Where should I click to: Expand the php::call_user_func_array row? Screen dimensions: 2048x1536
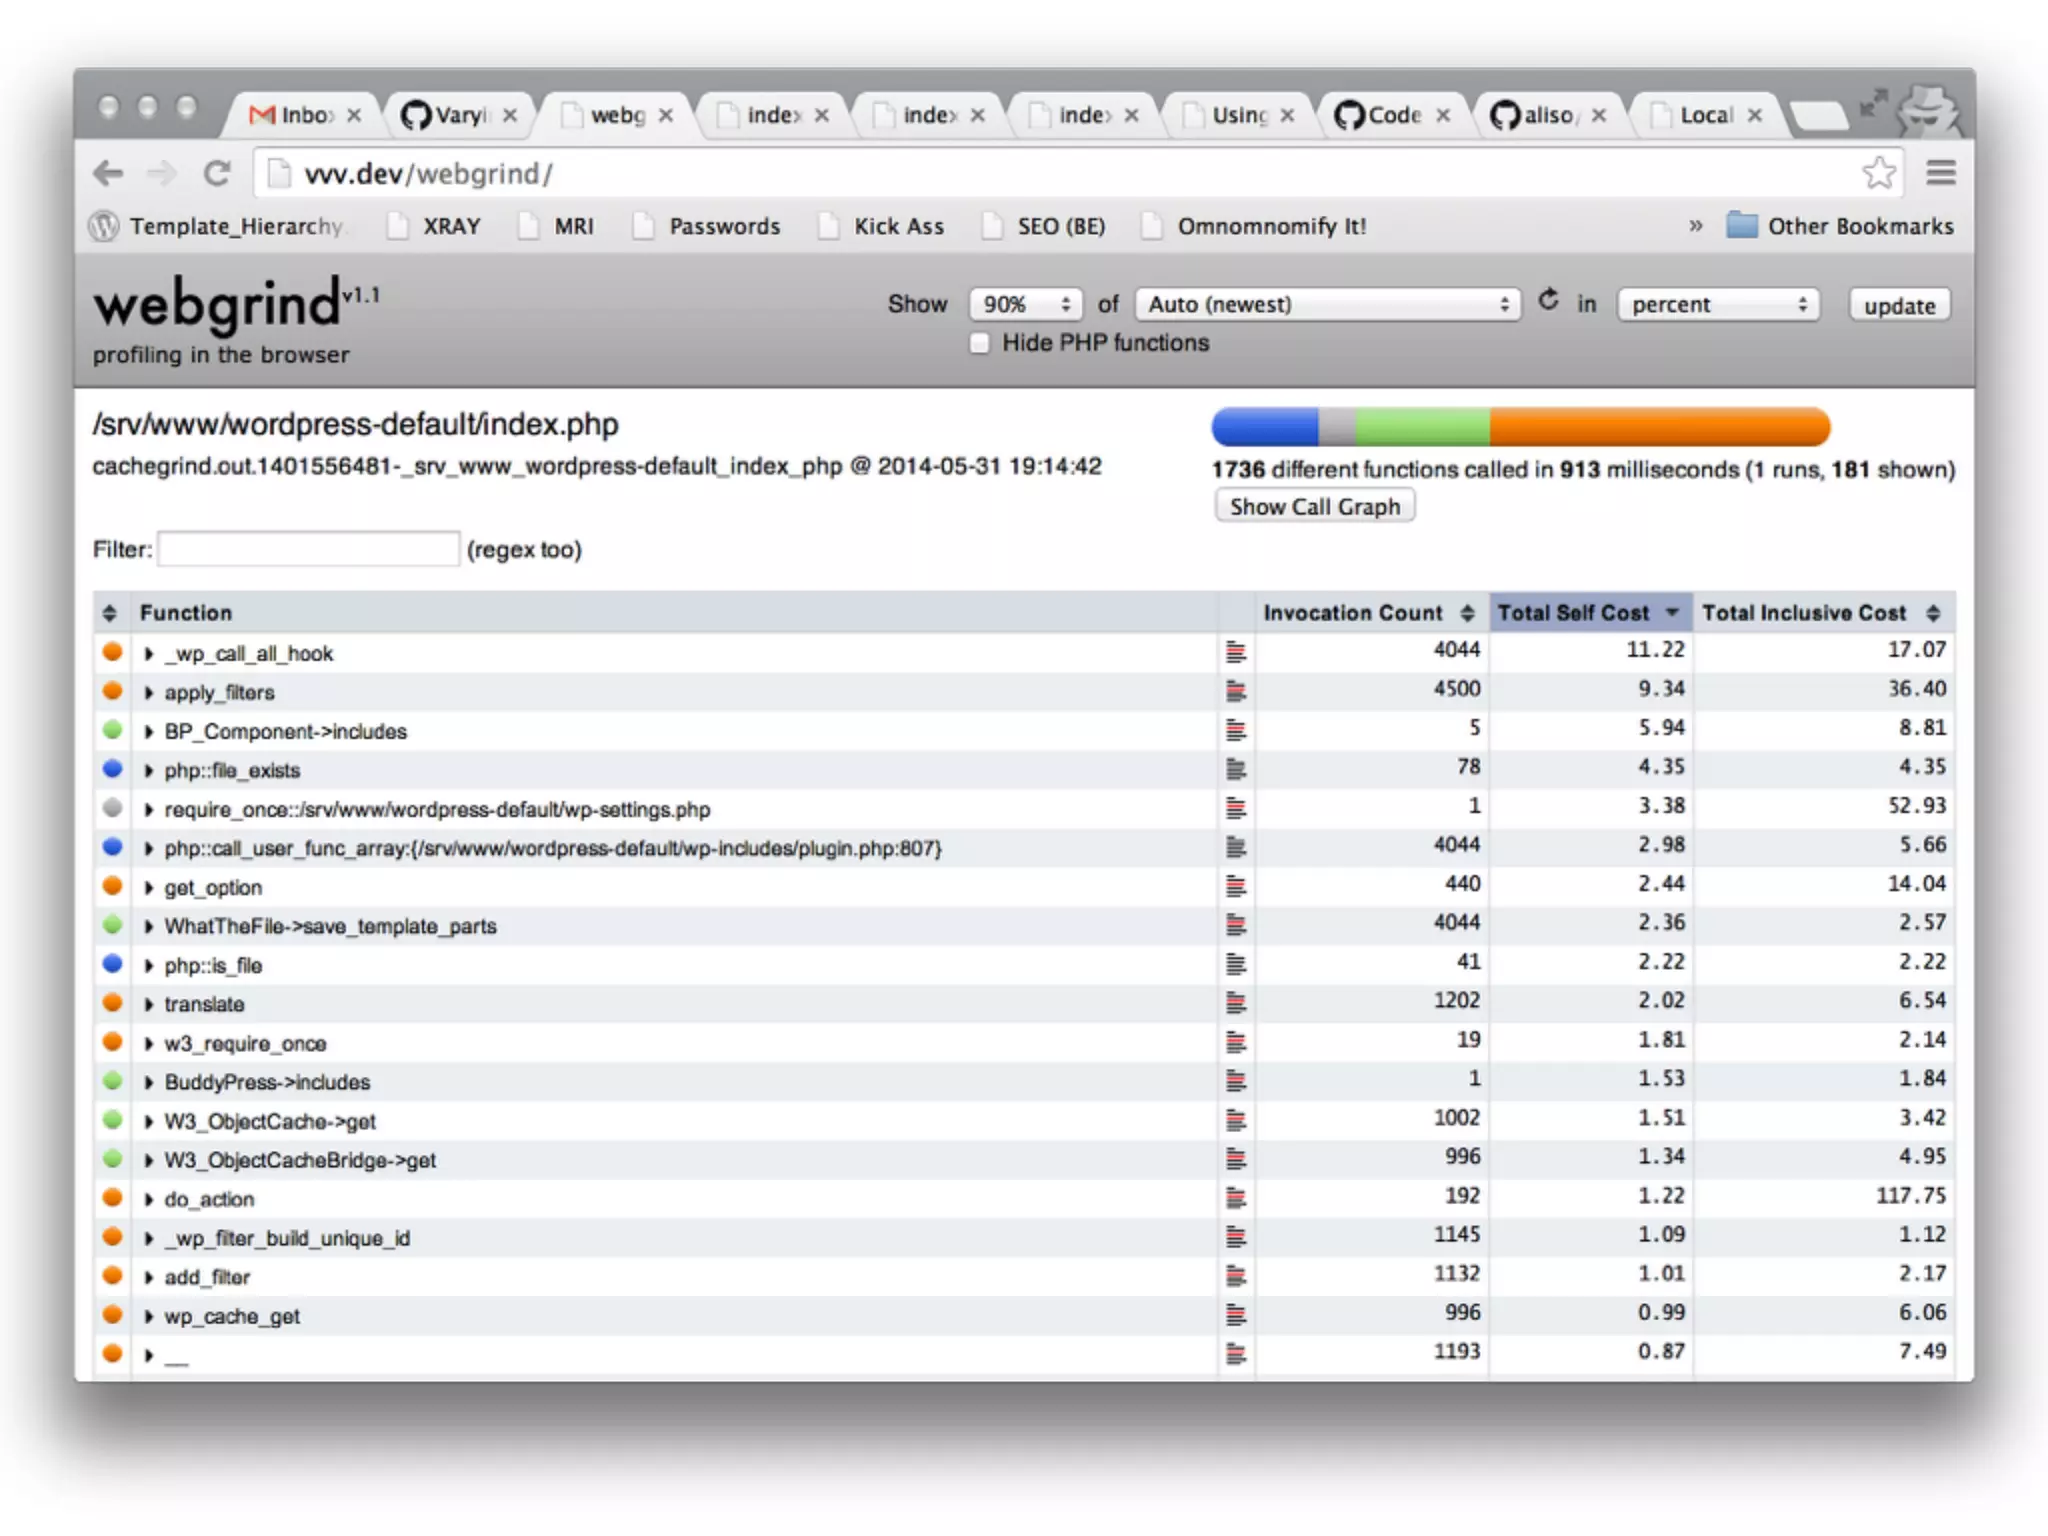[149, 848]
